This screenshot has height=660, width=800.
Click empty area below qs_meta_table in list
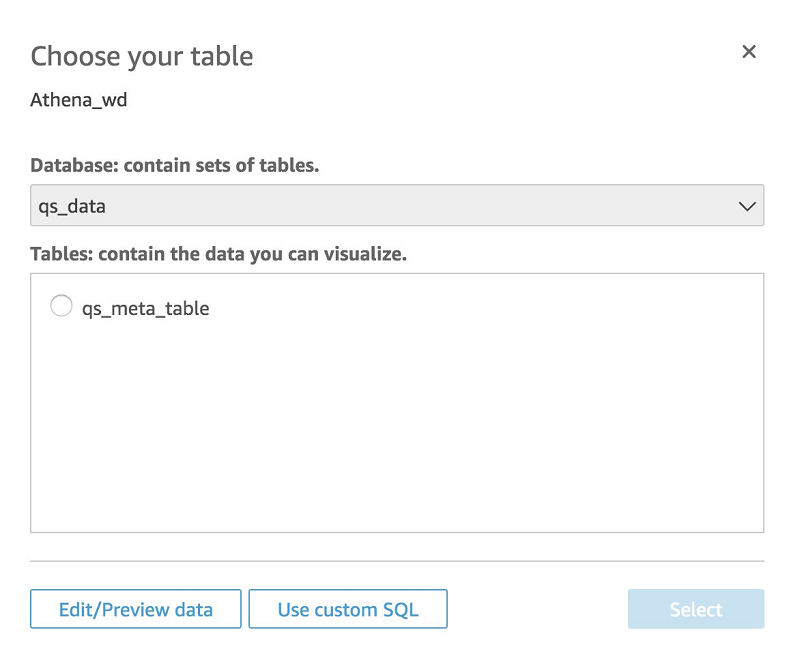(x=397, y=430)
